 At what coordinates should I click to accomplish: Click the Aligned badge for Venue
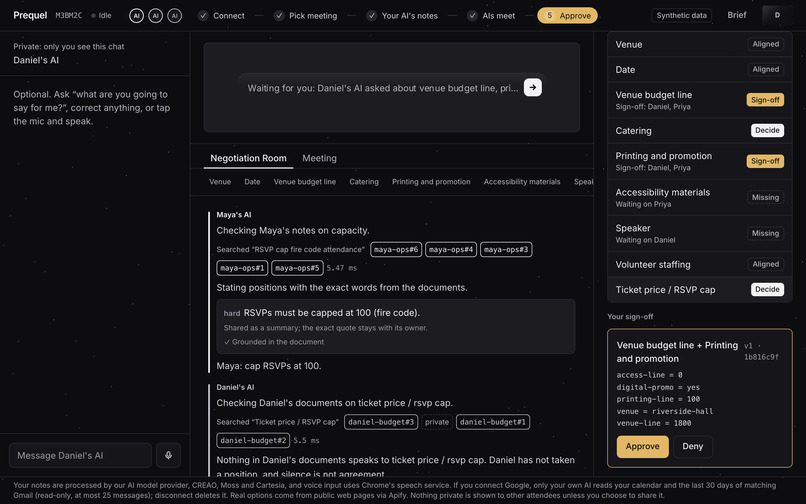(x=765, y=44)
